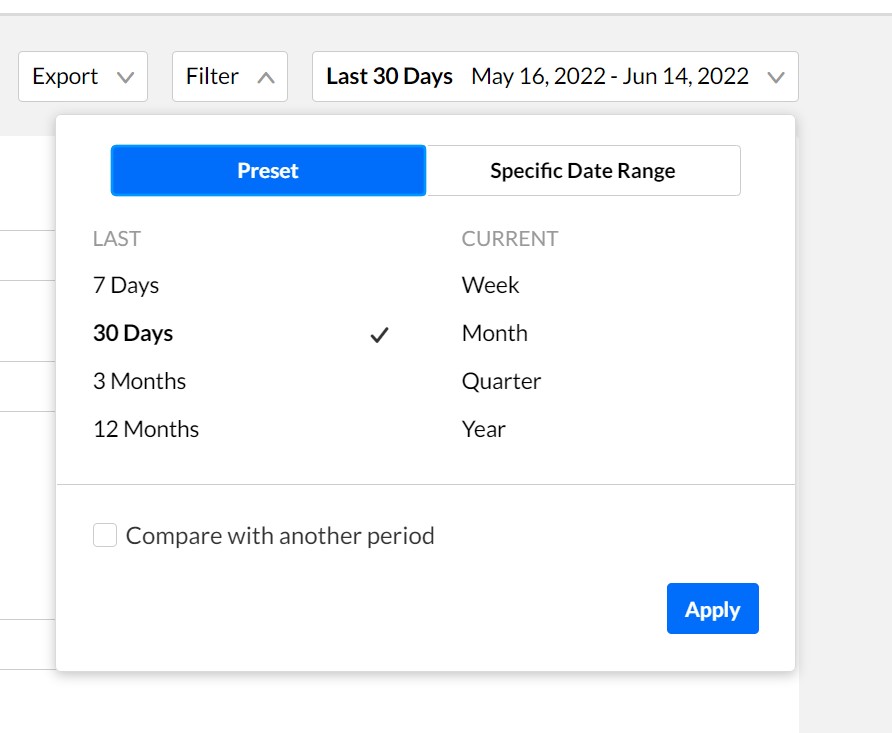Click the Compare with another period label
Image resolution: width=892 pixels, height=733 pixels.
(280, 536)
